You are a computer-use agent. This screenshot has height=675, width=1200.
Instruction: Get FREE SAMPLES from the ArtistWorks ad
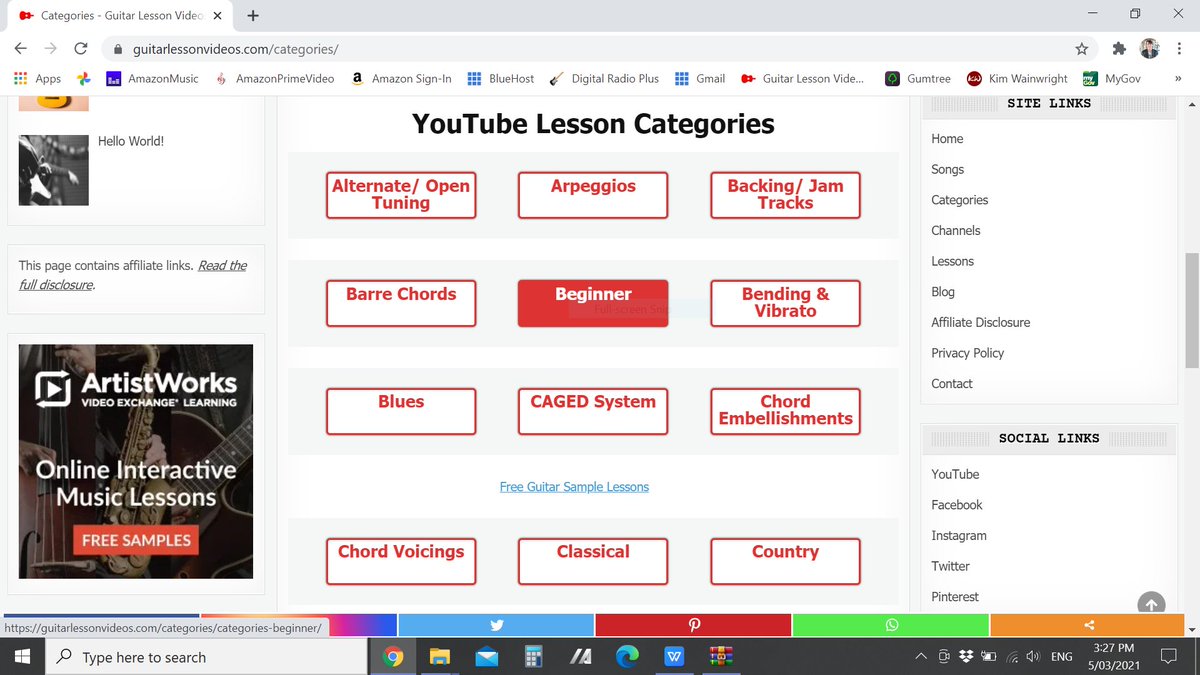135,539
